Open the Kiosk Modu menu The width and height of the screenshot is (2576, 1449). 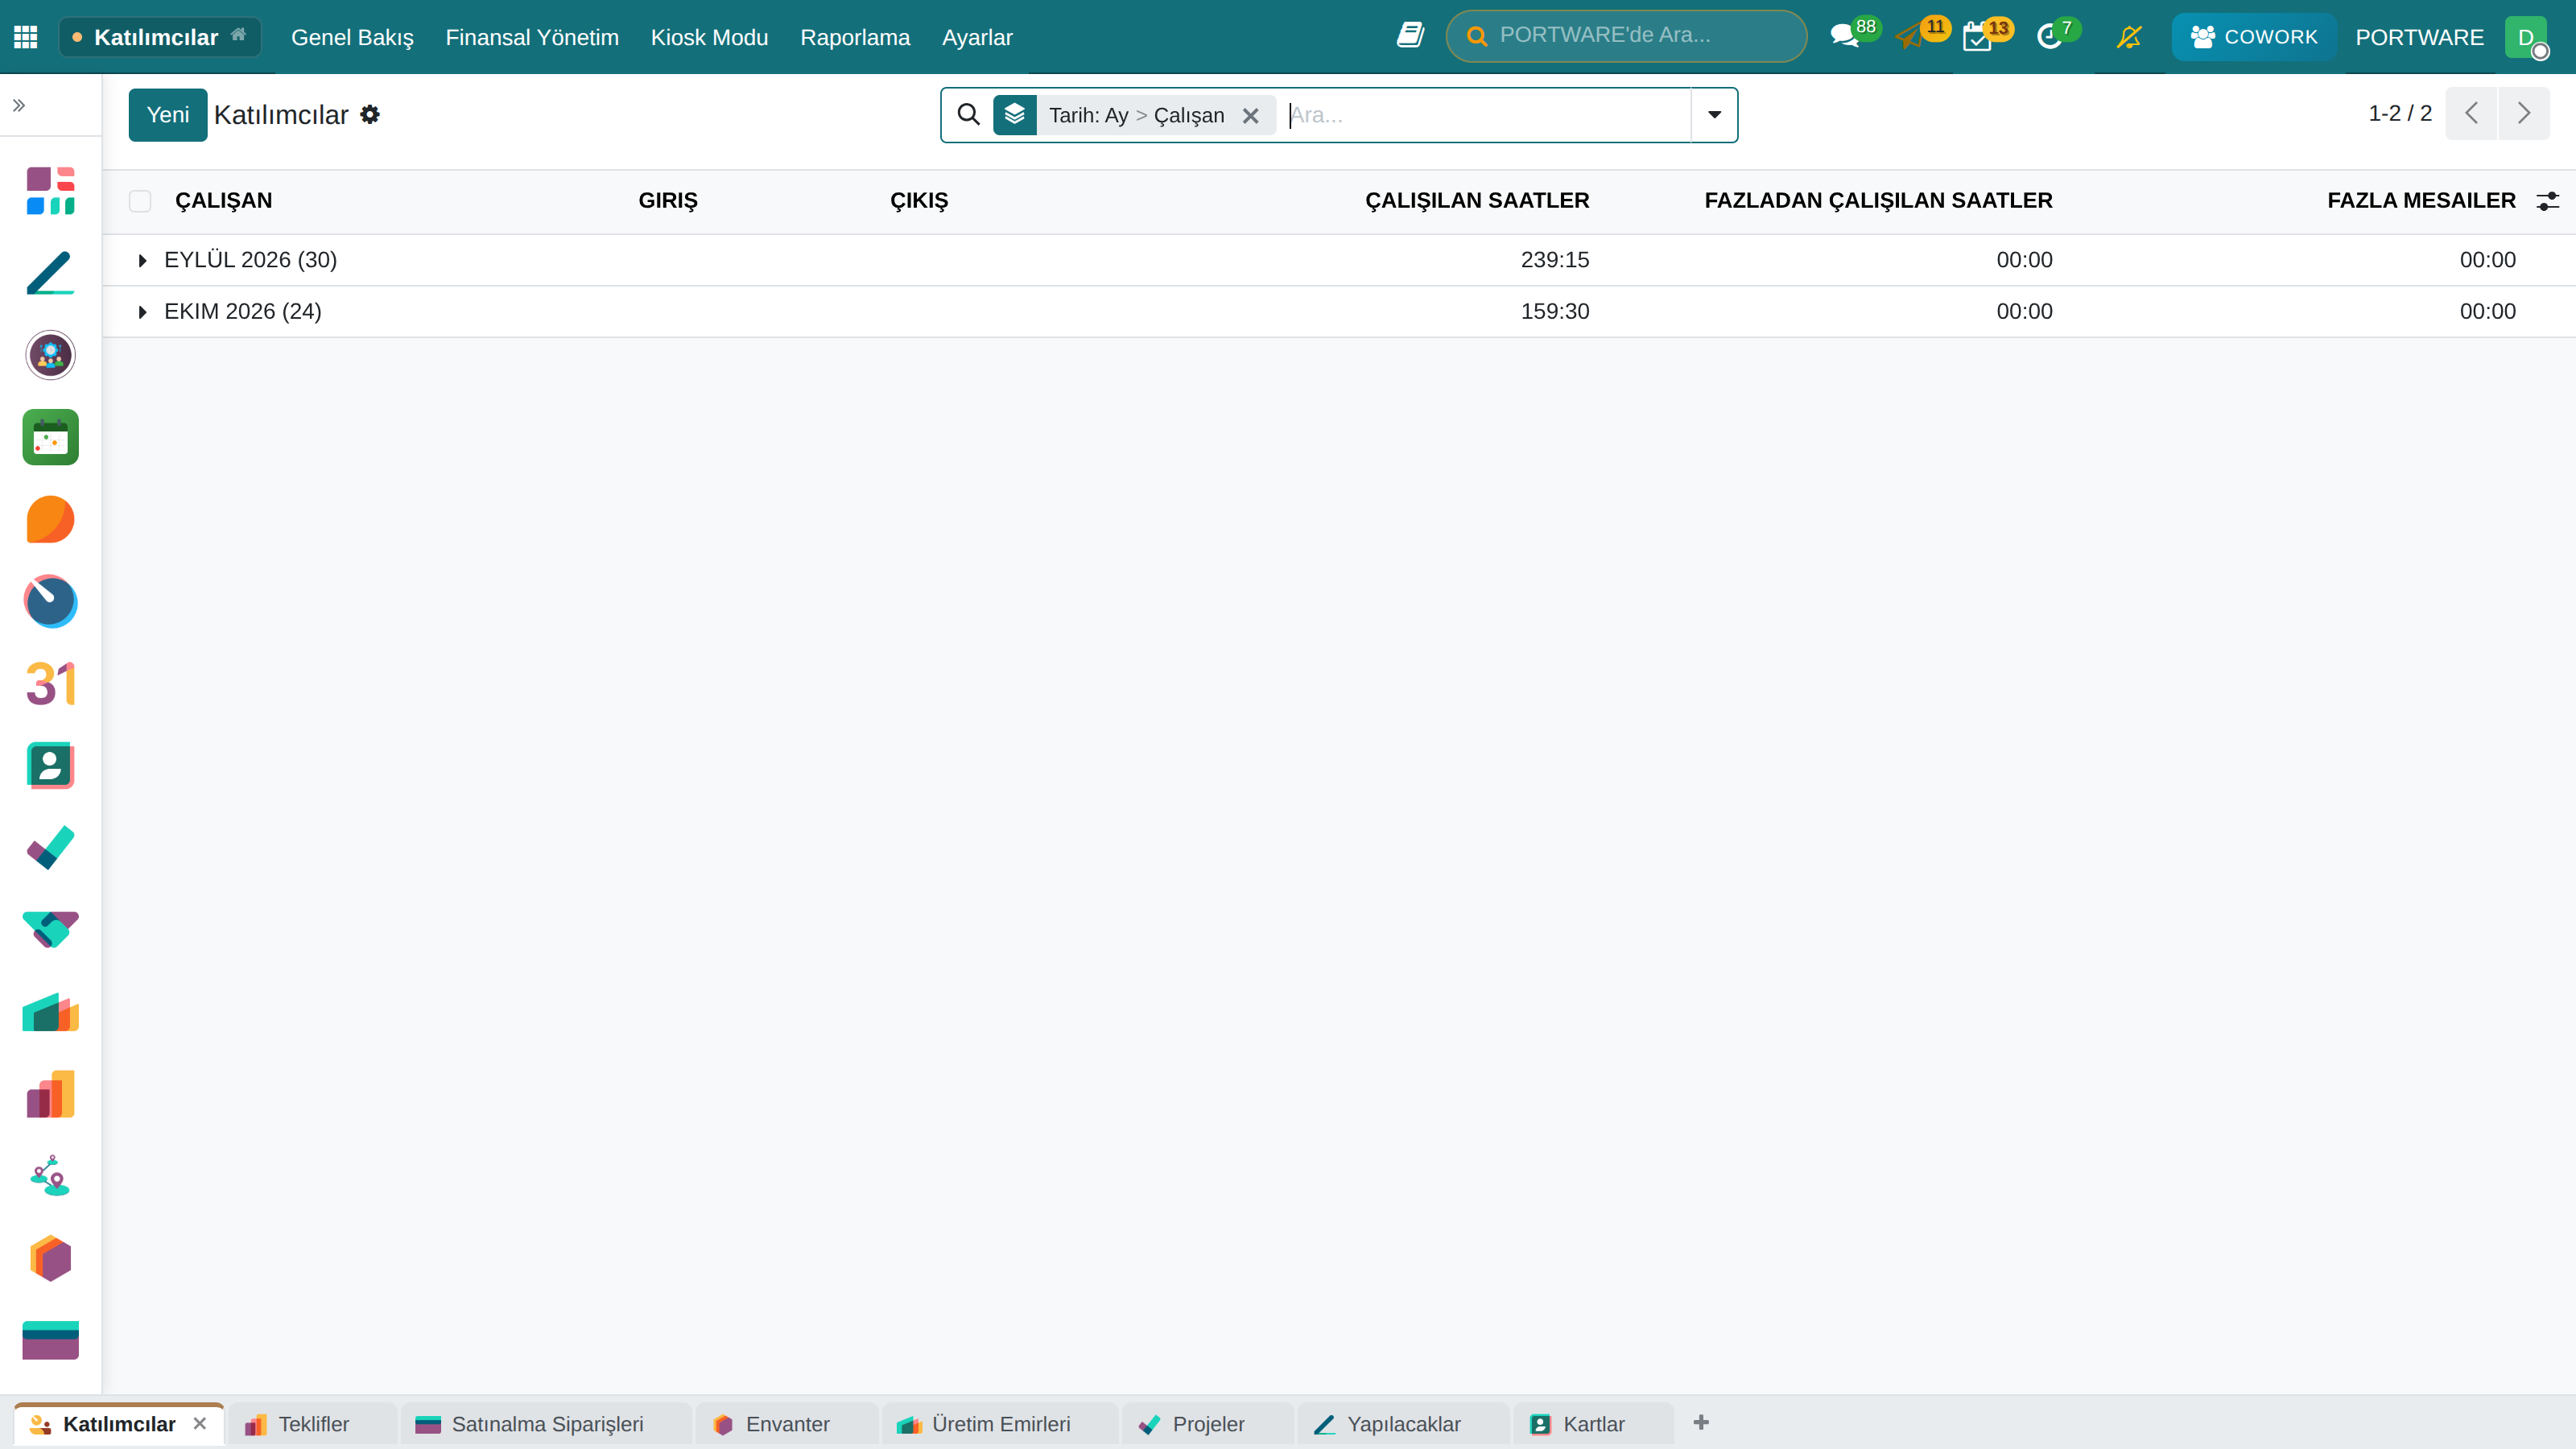coord(709,37)
